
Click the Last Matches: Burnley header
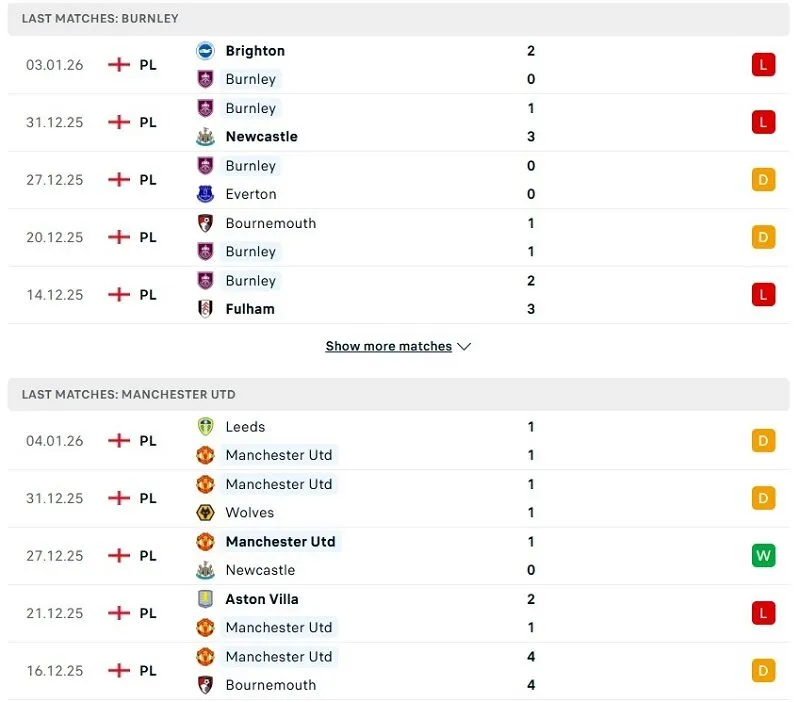(x=101, y=19)
